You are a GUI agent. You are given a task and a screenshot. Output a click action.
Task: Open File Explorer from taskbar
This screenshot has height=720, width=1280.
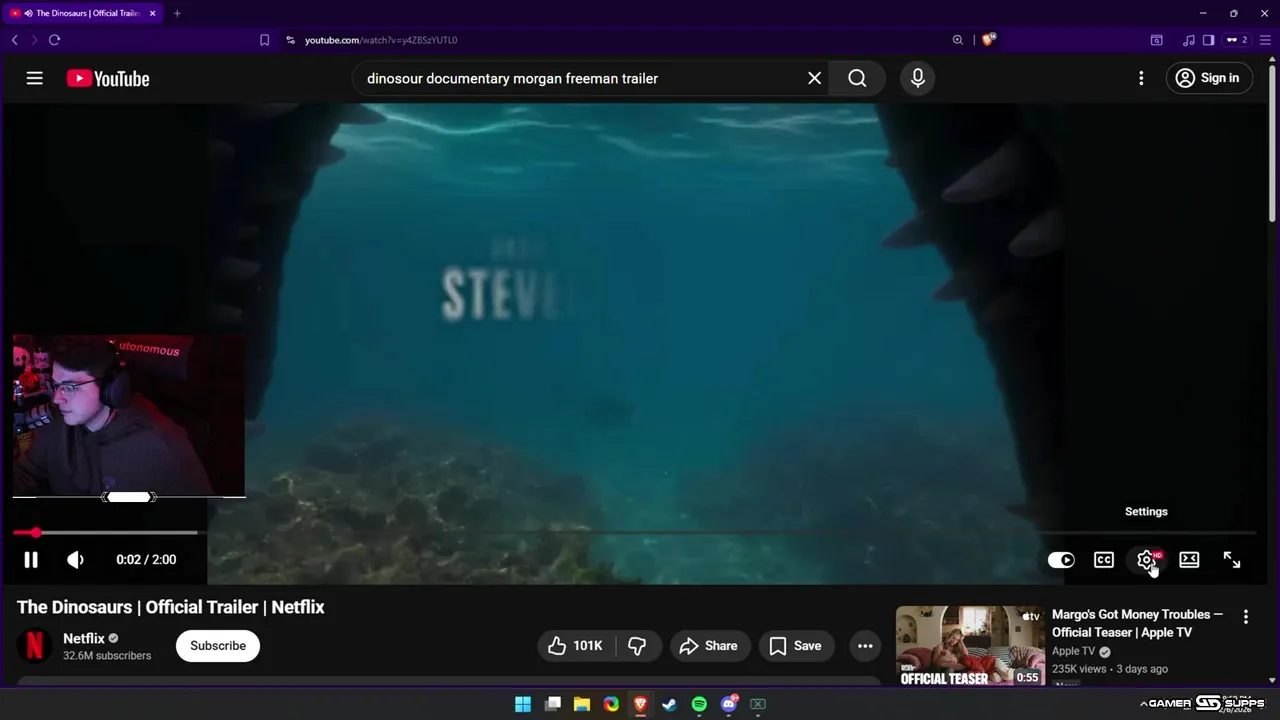click(x=582, y=704)
